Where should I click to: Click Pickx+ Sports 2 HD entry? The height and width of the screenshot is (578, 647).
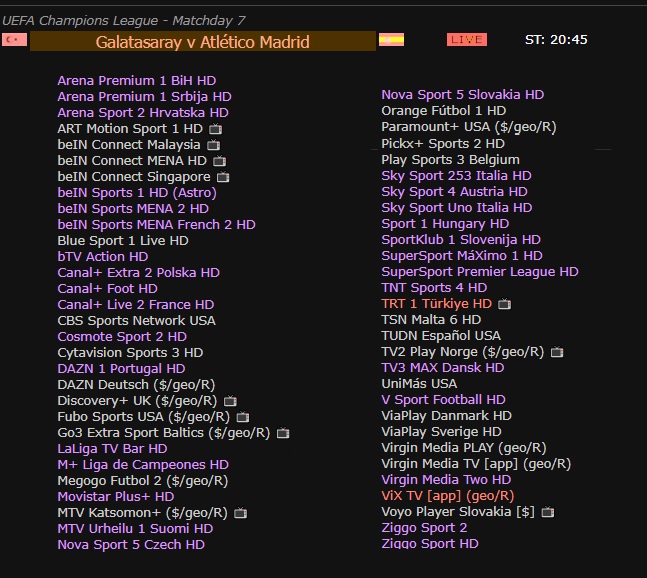(x=443, y=144)
